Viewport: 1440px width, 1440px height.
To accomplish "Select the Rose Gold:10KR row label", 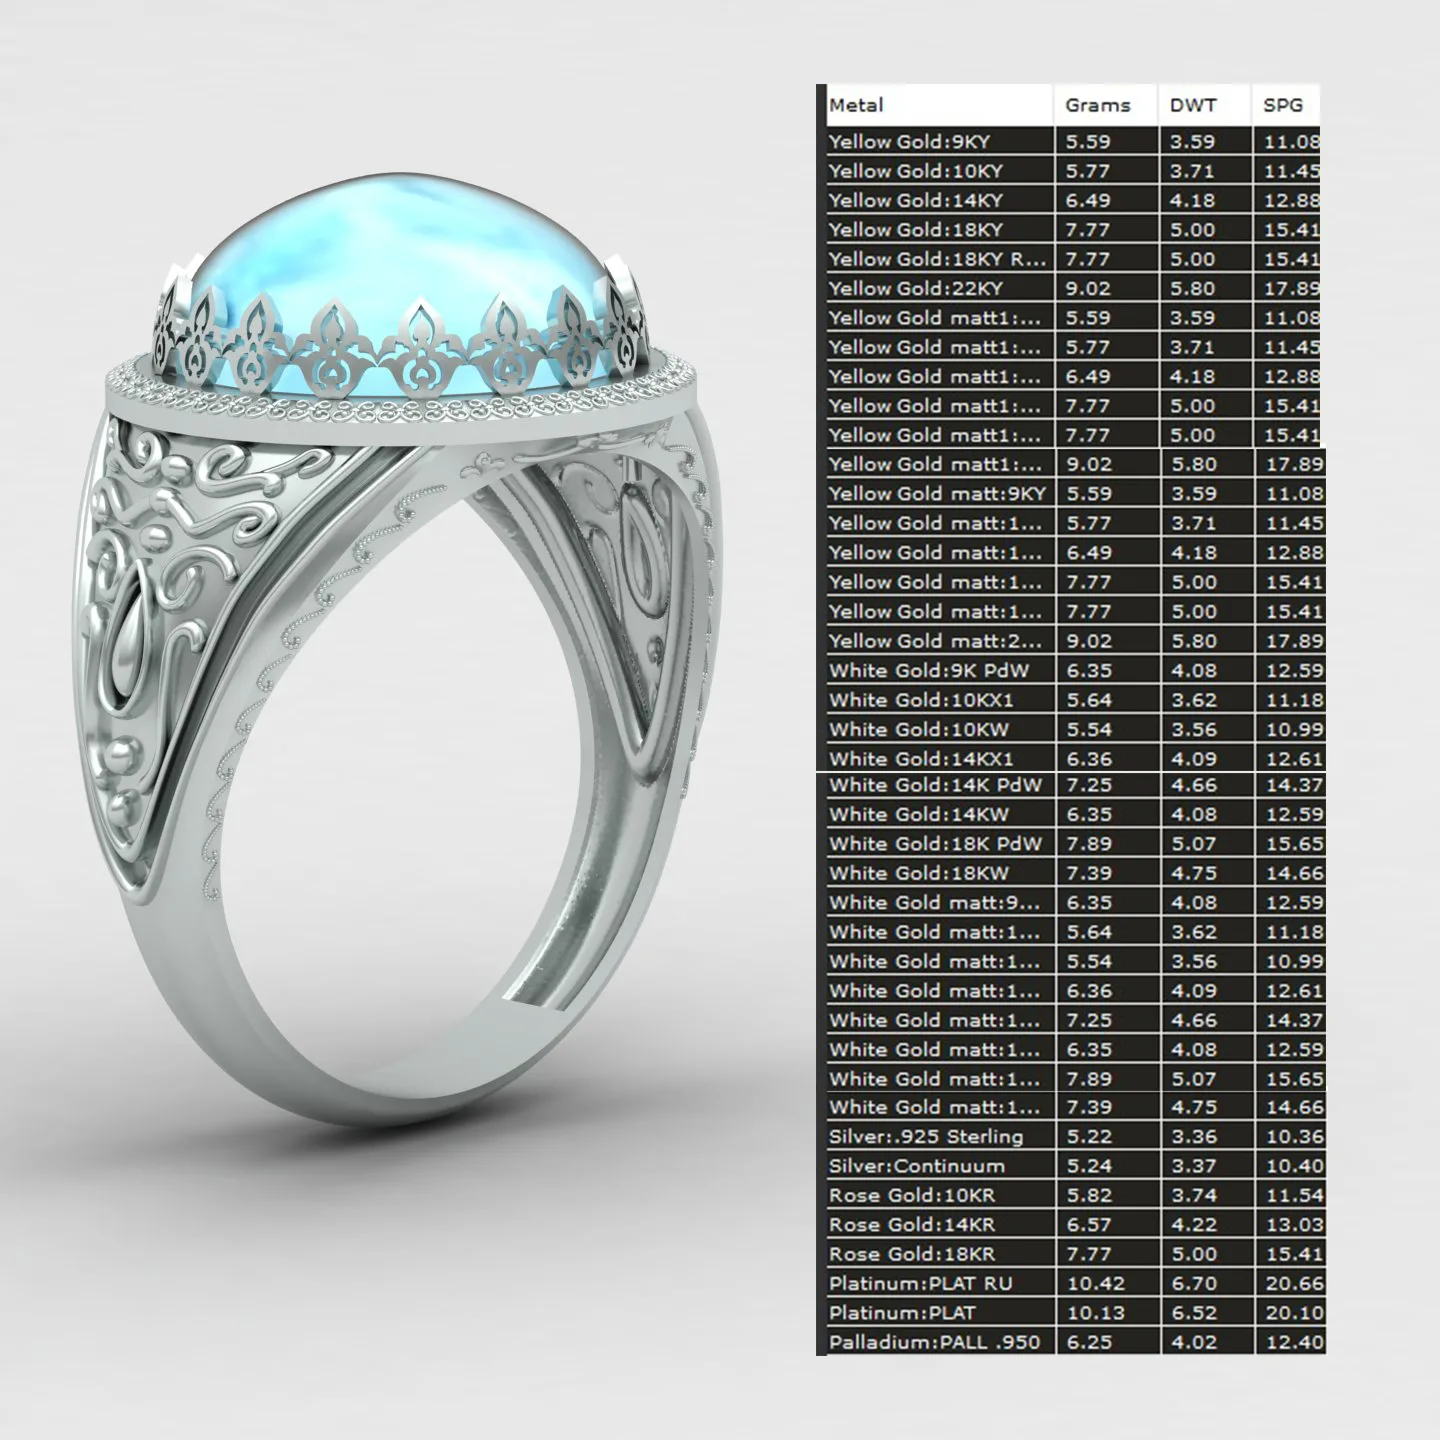I will [x=912, y=1195].
